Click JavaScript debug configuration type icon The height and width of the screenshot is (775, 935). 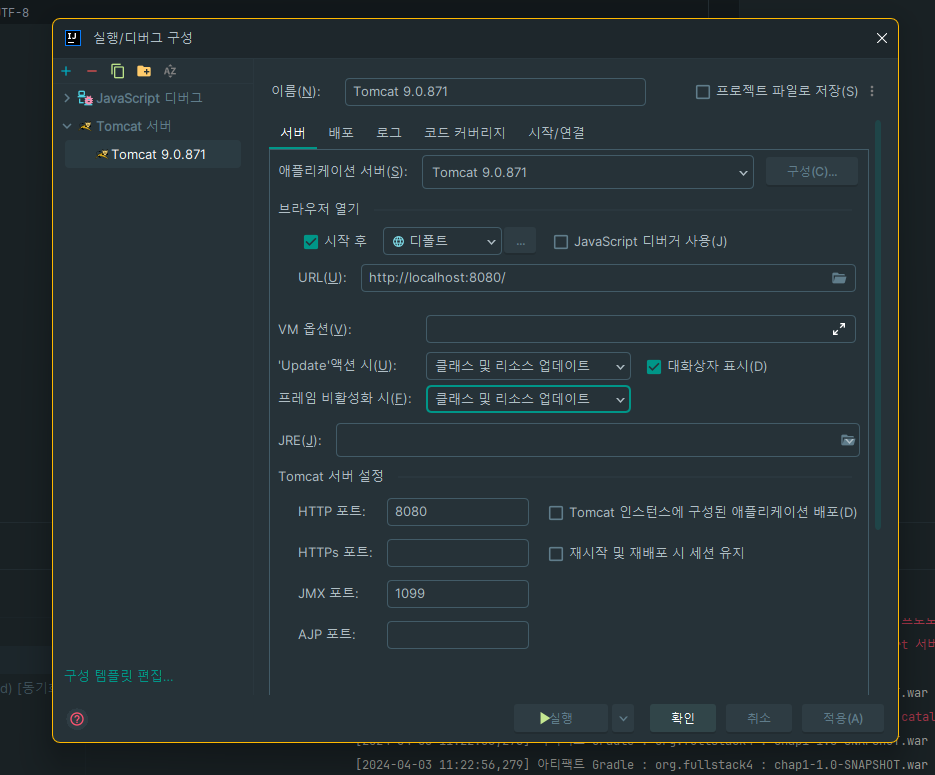(85, 98)
